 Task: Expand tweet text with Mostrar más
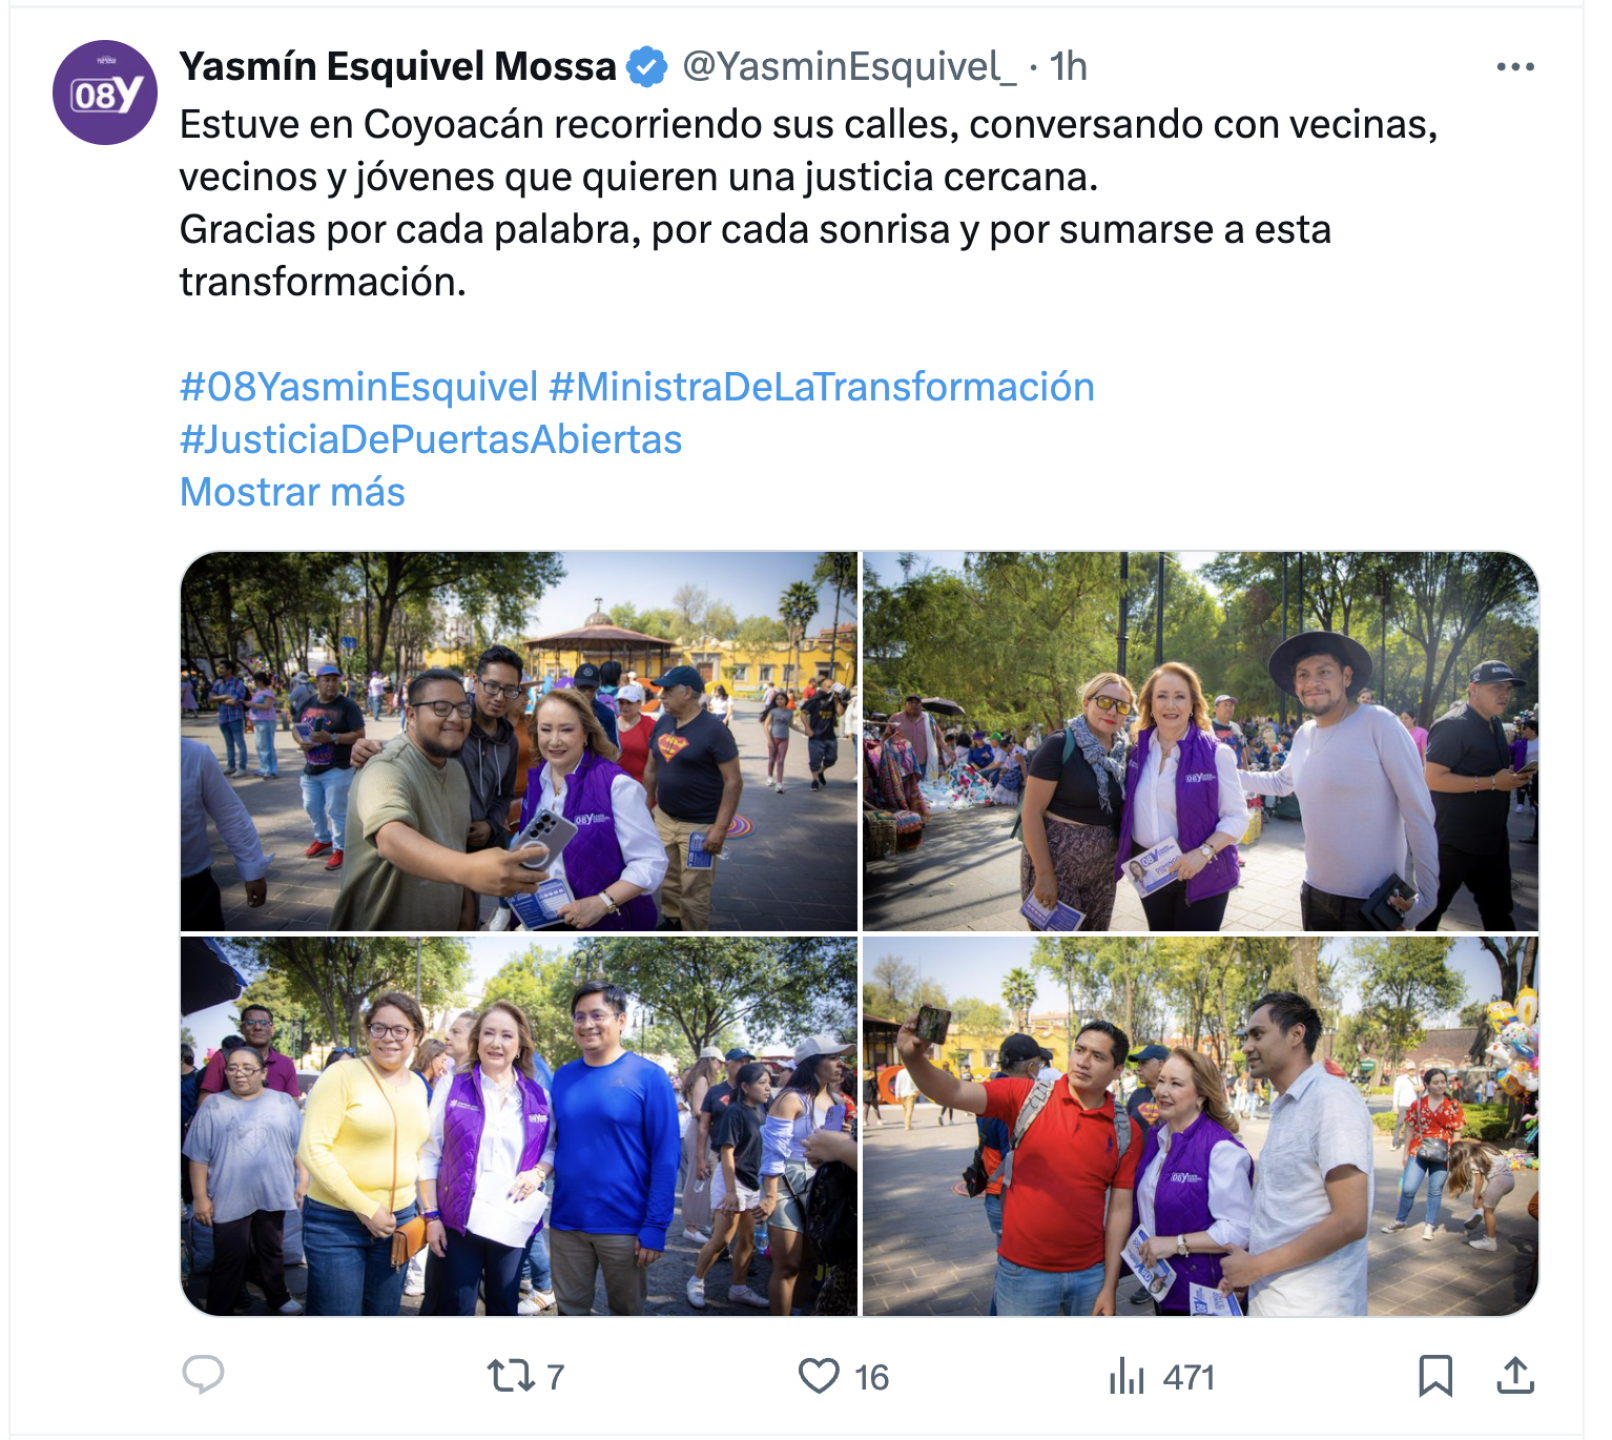(292, 492)
